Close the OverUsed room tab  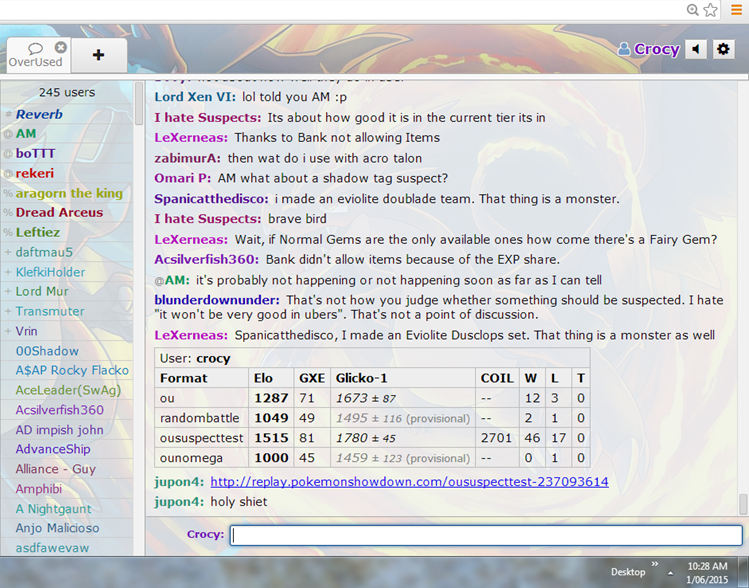[x=61, y=47]
